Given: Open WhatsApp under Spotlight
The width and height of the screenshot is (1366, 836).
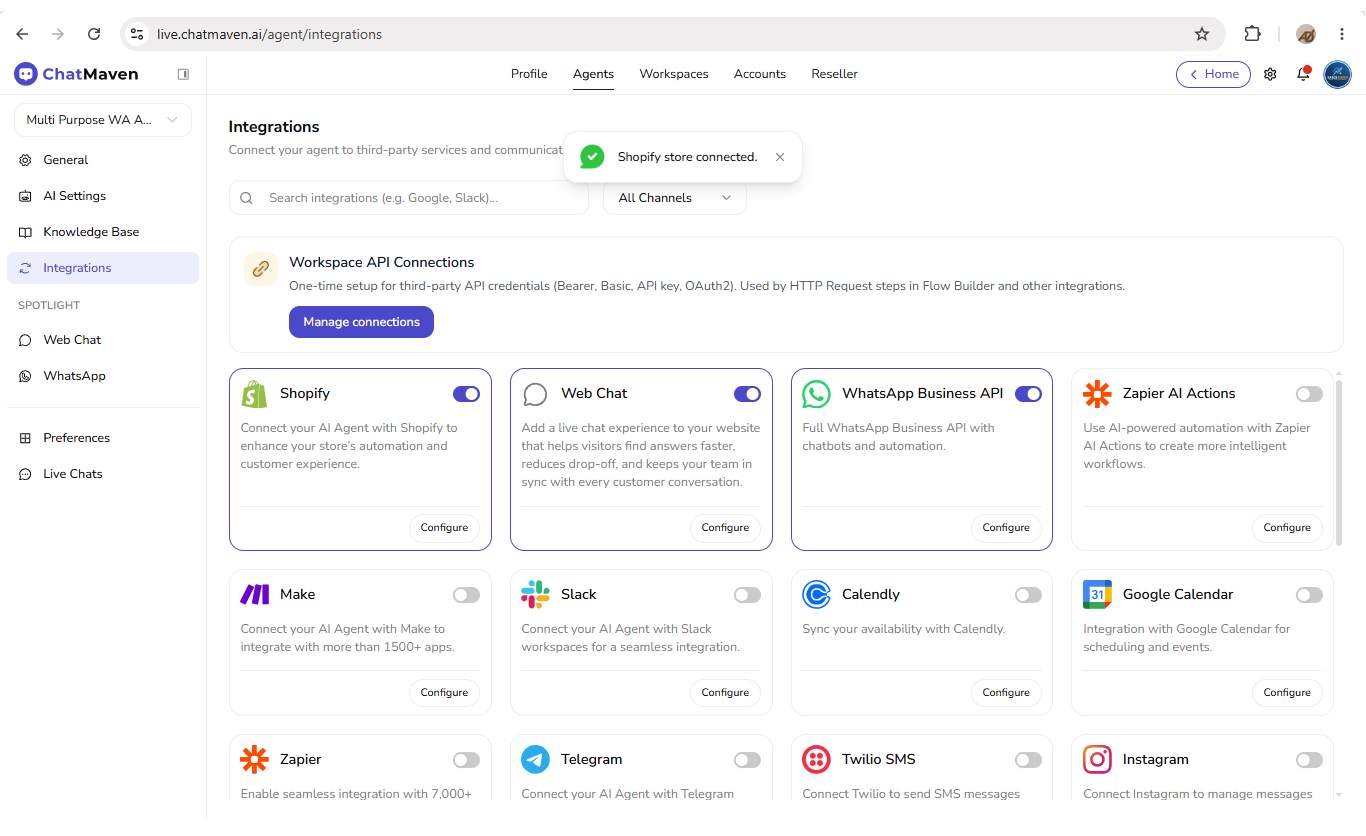Looking at the screenshot, I should (x=103, y=376).
